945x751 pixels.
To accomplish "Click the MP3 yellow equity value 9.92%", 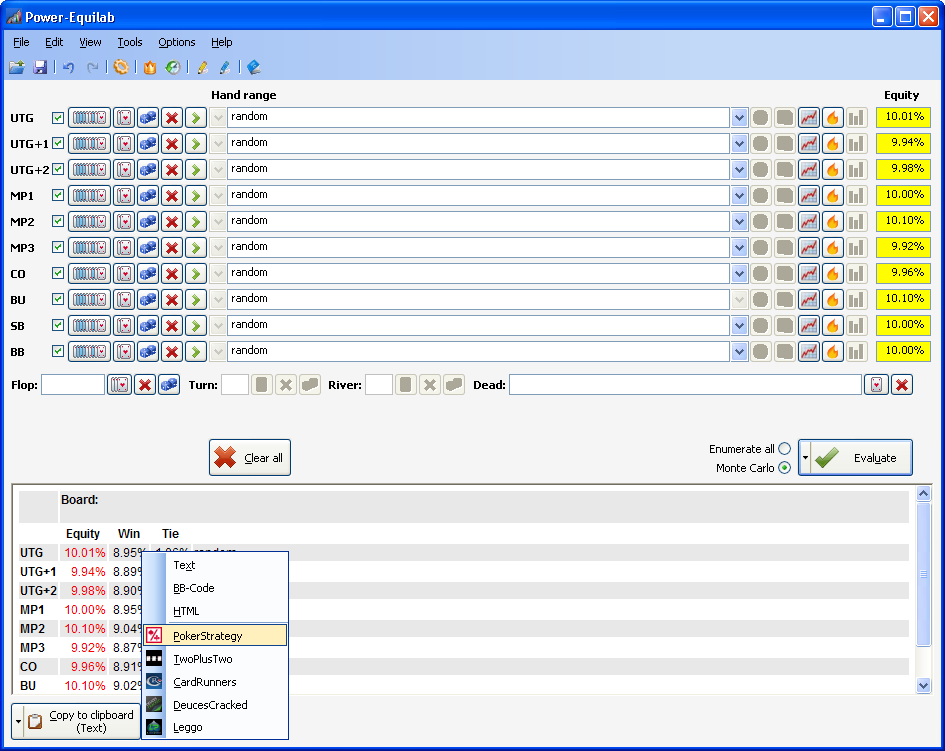I will click(x=903, y=247).
